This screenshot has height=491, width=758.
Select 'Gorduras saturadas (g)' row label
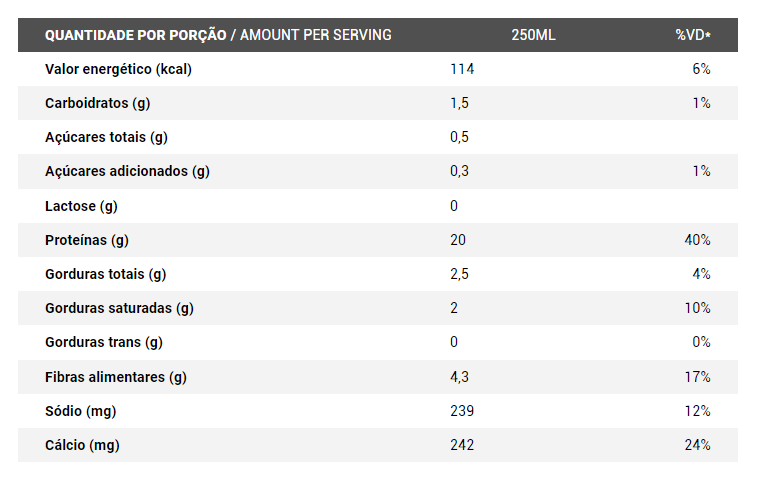pyautogui.click(x=119, y=308)
